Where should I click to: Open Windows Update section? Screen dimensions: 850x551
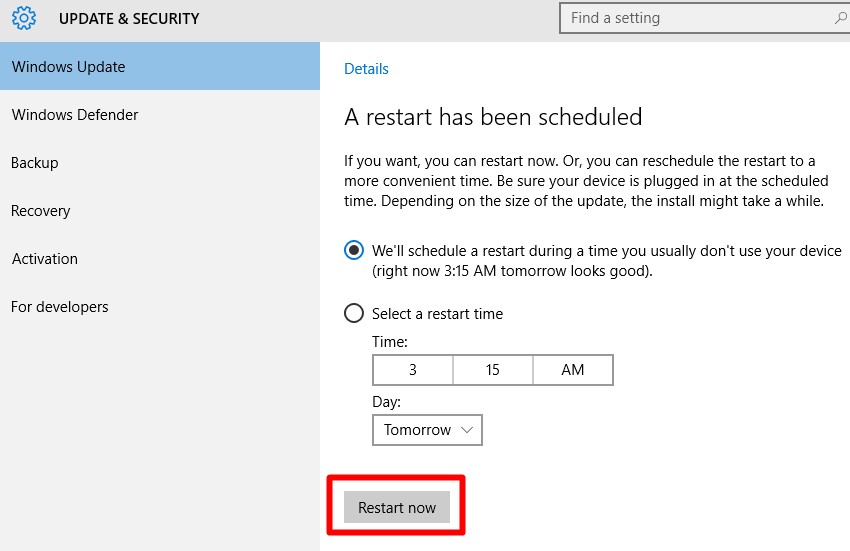pyautogui.click(x=160, y=66)
